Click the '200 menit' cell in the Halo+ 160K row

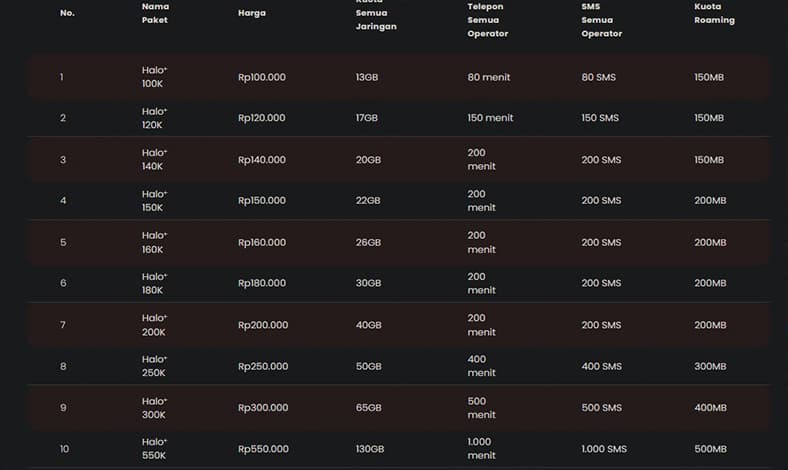click(x=481, y=242)
